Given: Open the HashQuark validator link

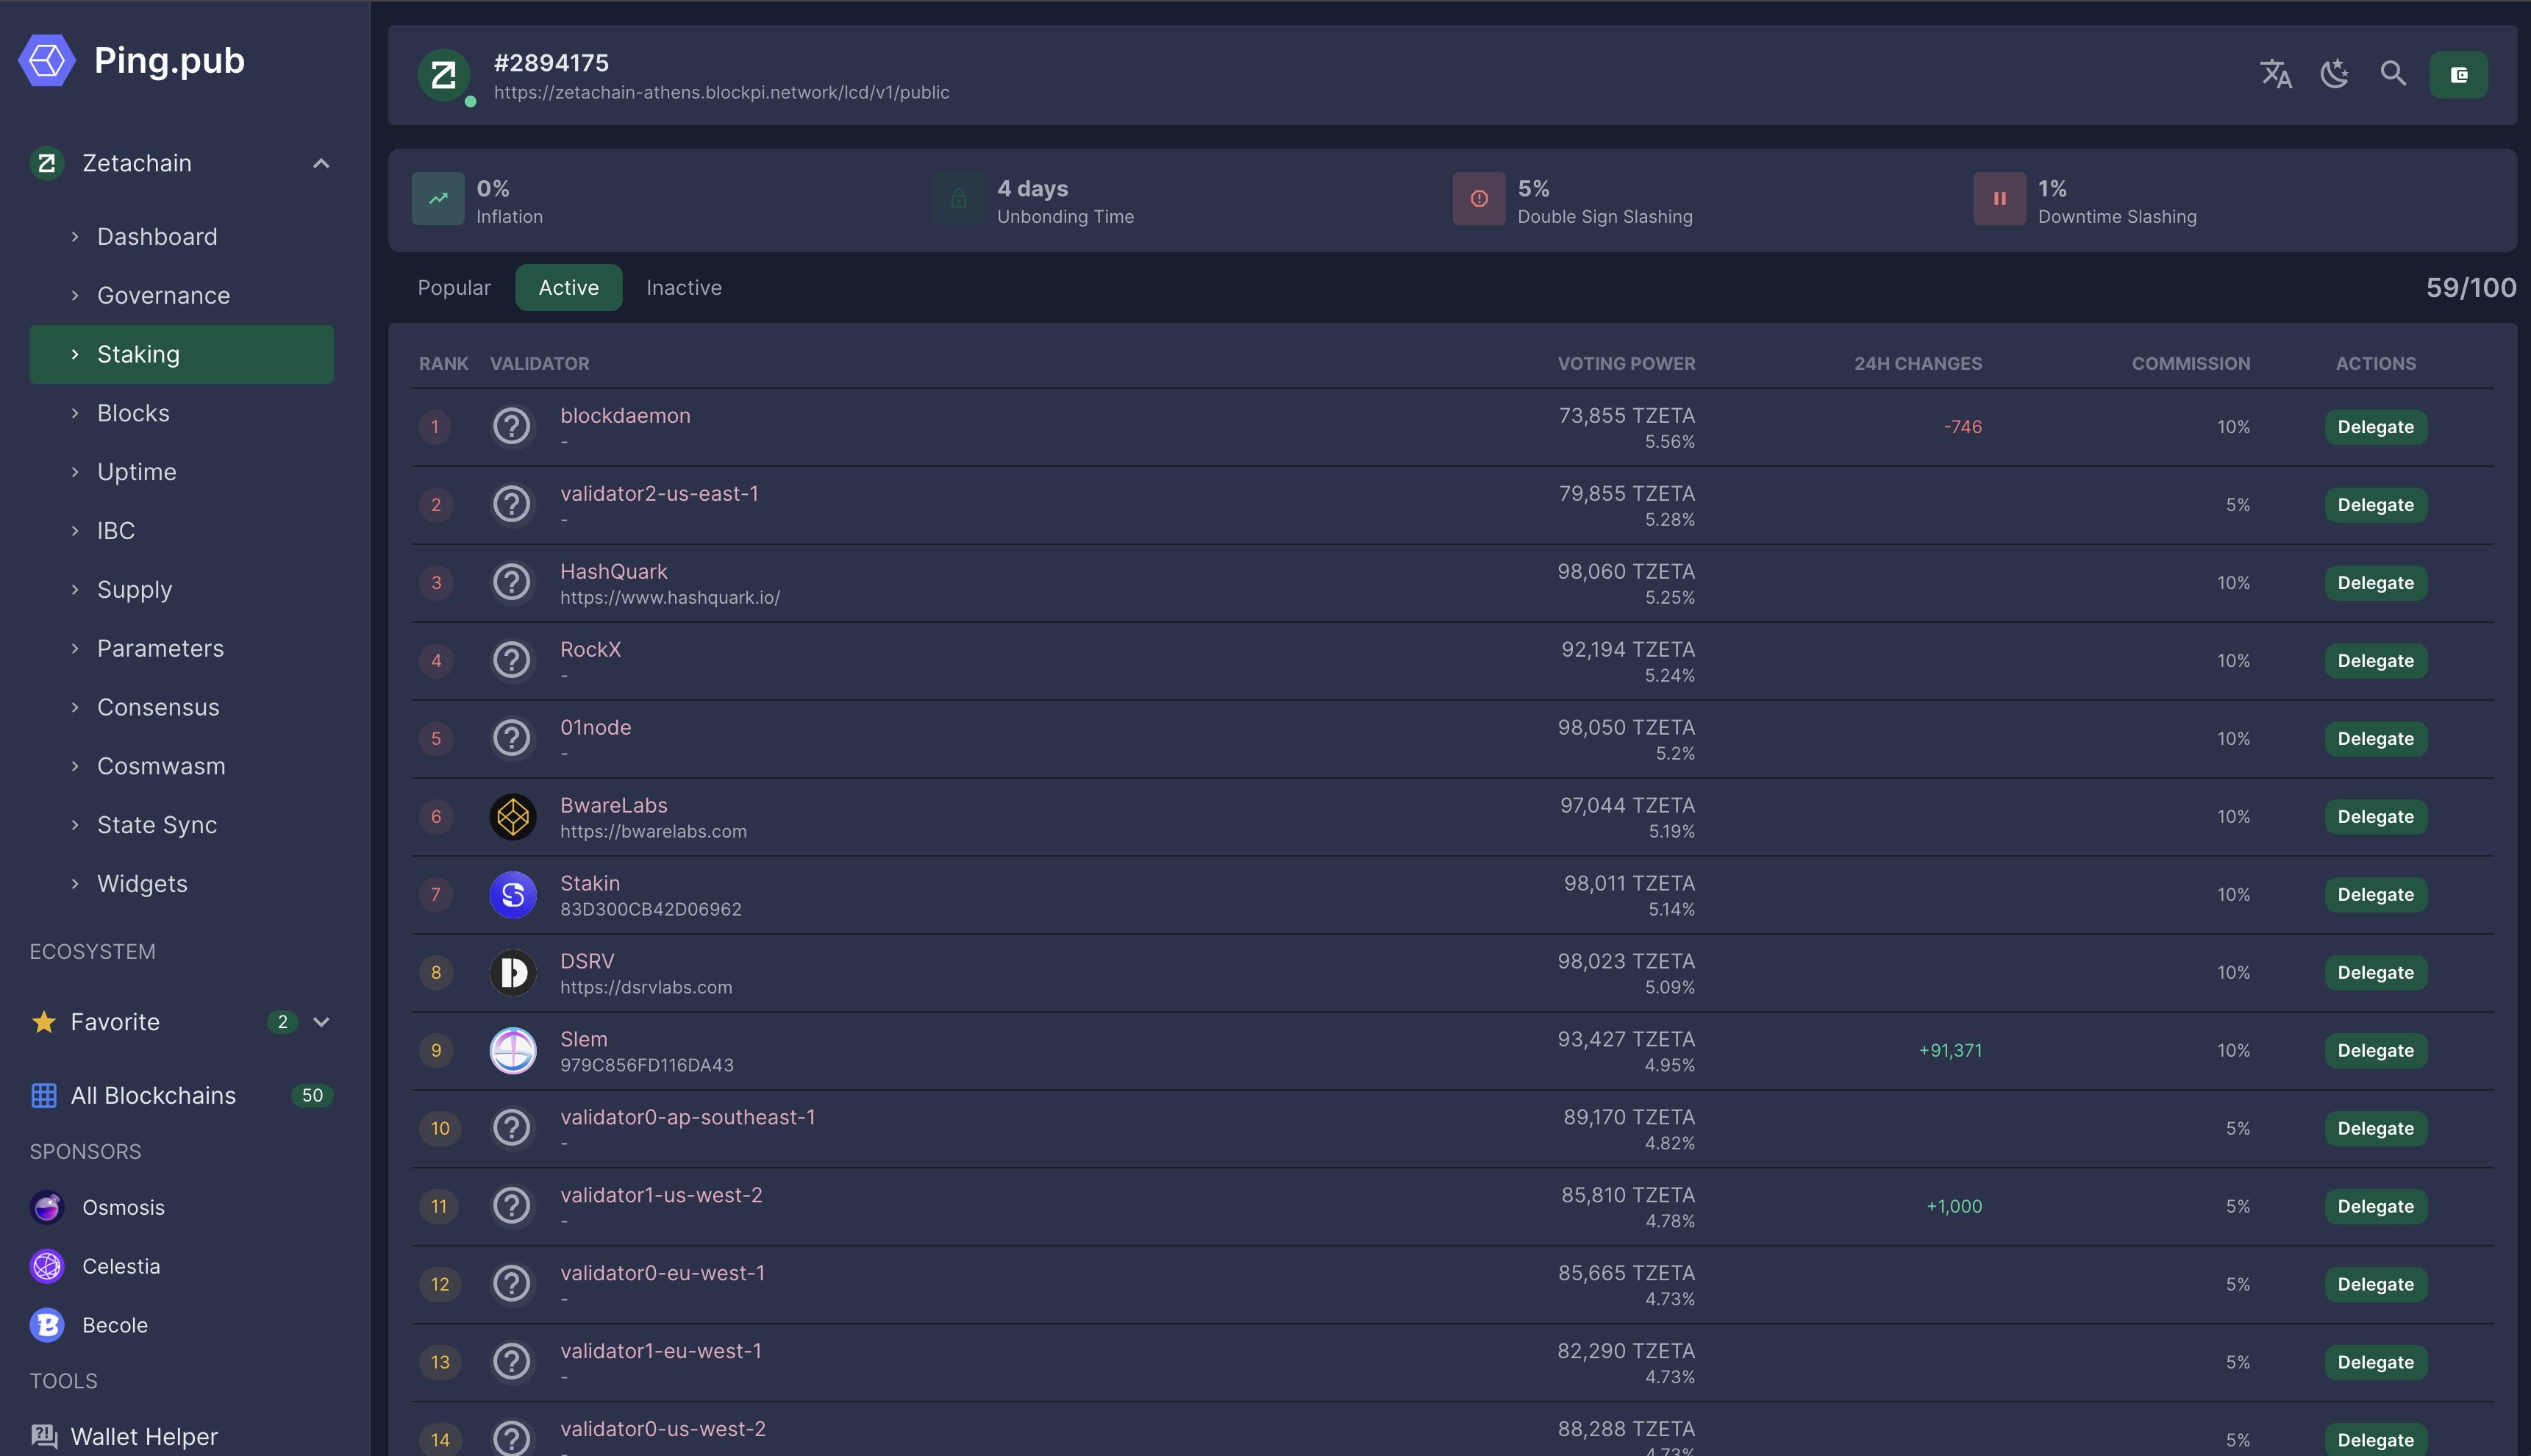Looking at the screenshot, I should [x=613, y=571].
